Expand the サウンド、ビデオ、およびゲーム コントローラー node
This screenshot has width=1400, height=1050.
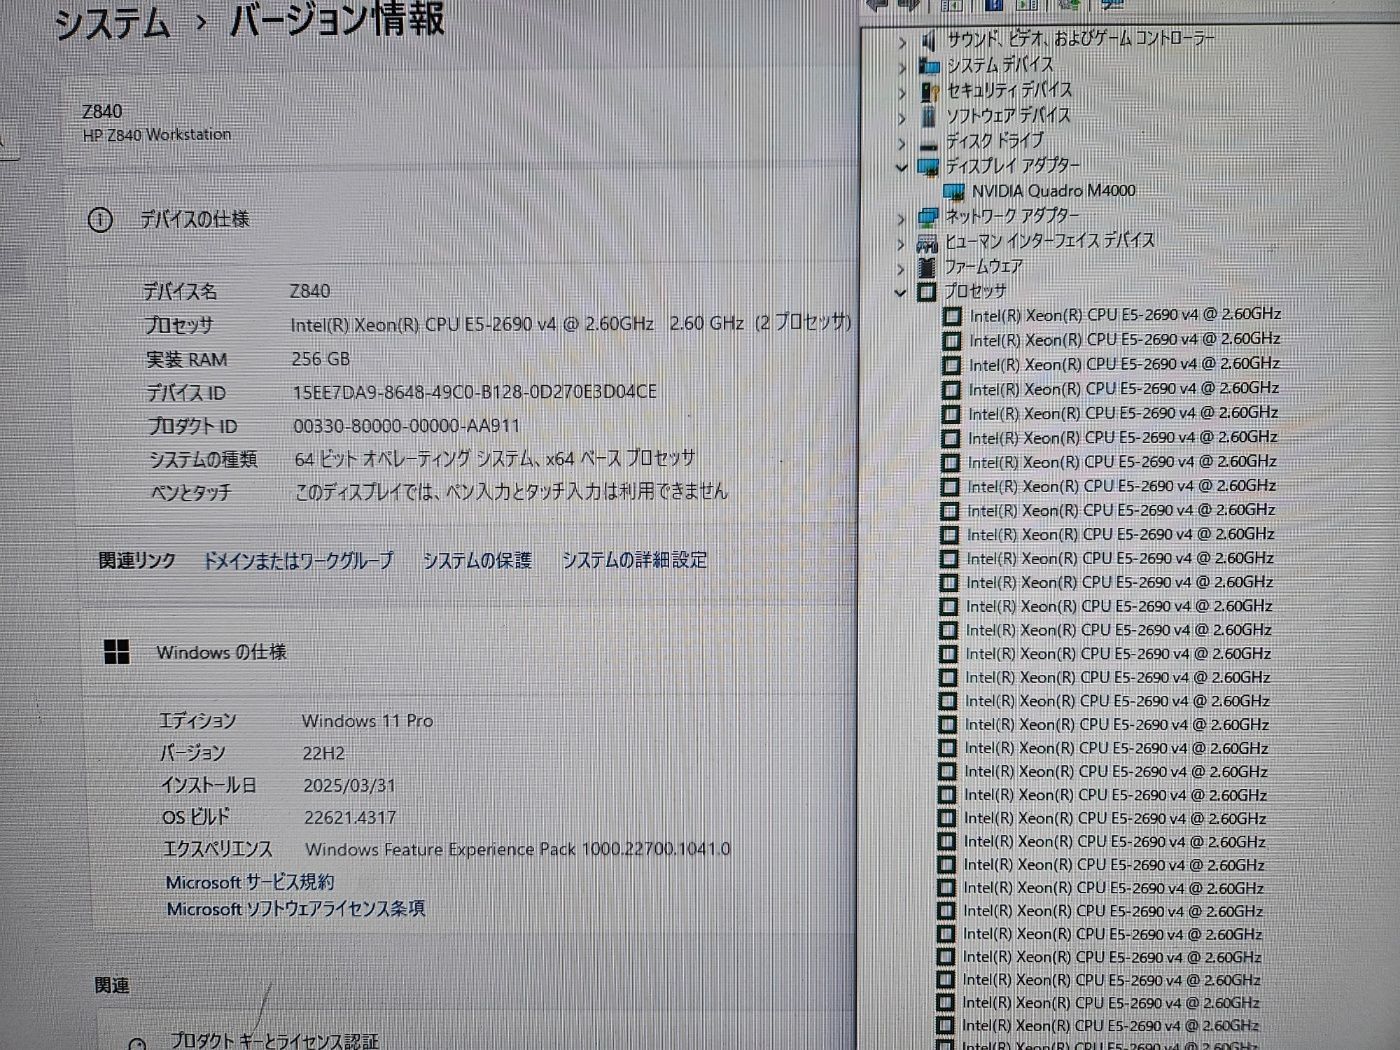click(902, 42)
